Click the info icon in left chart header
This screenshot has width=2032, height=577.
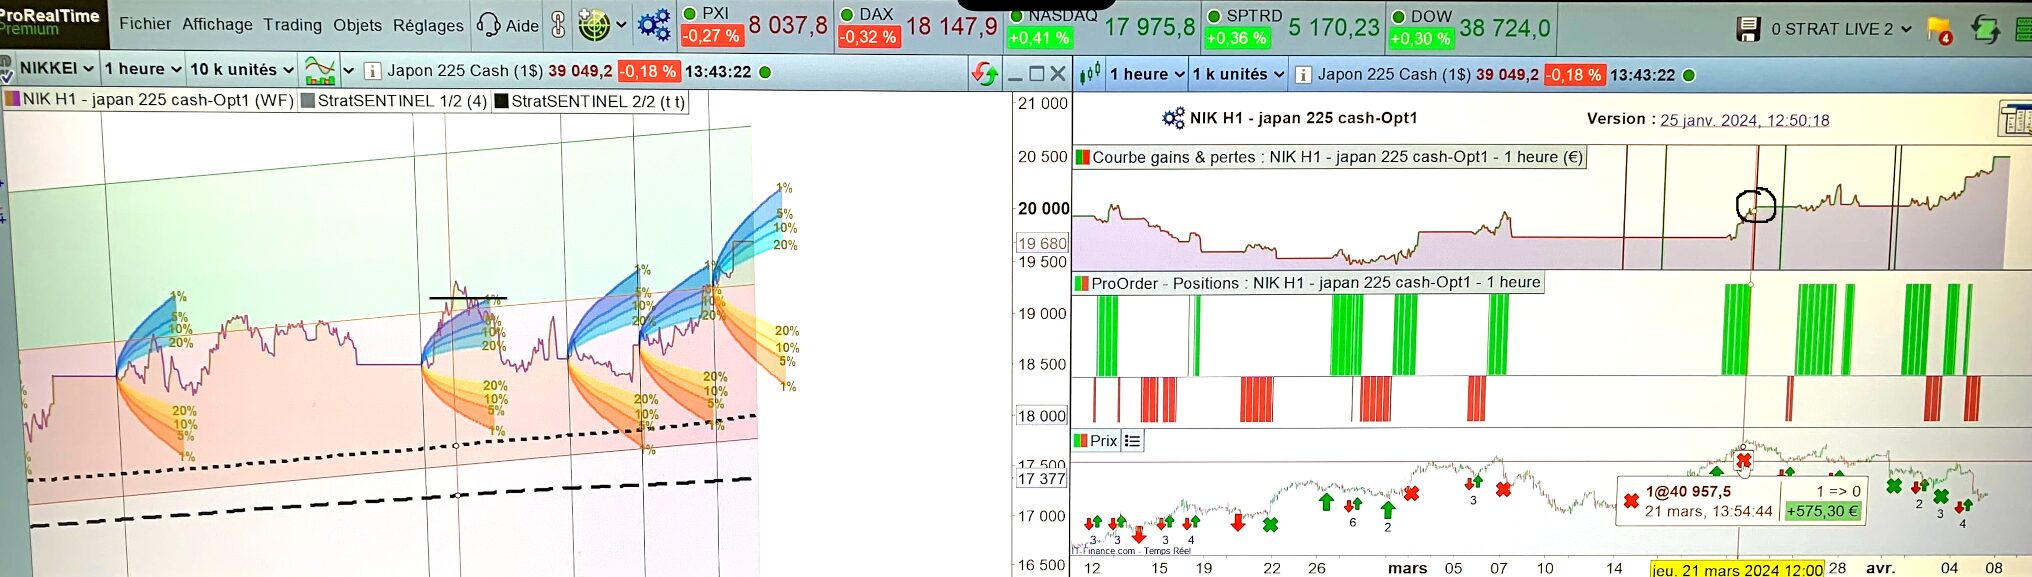pyautogui.click(x=372, y=71)
